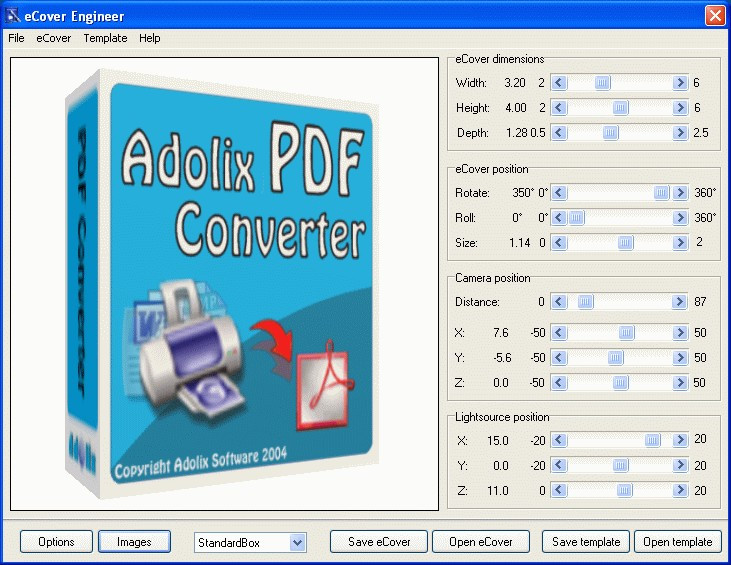
Task: Click the camera Distance slider thumb
Action: click(586, 302)
